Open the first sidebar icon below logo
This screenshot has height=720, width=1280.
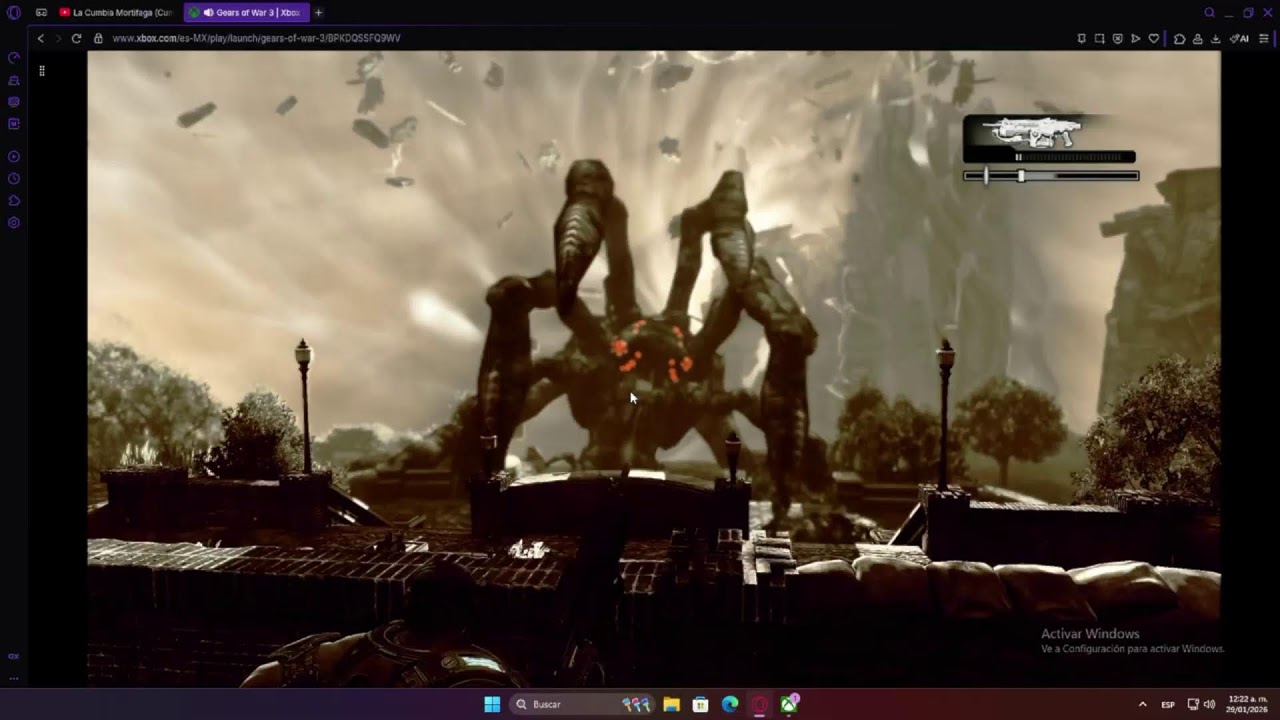click(x=14, y=57)
